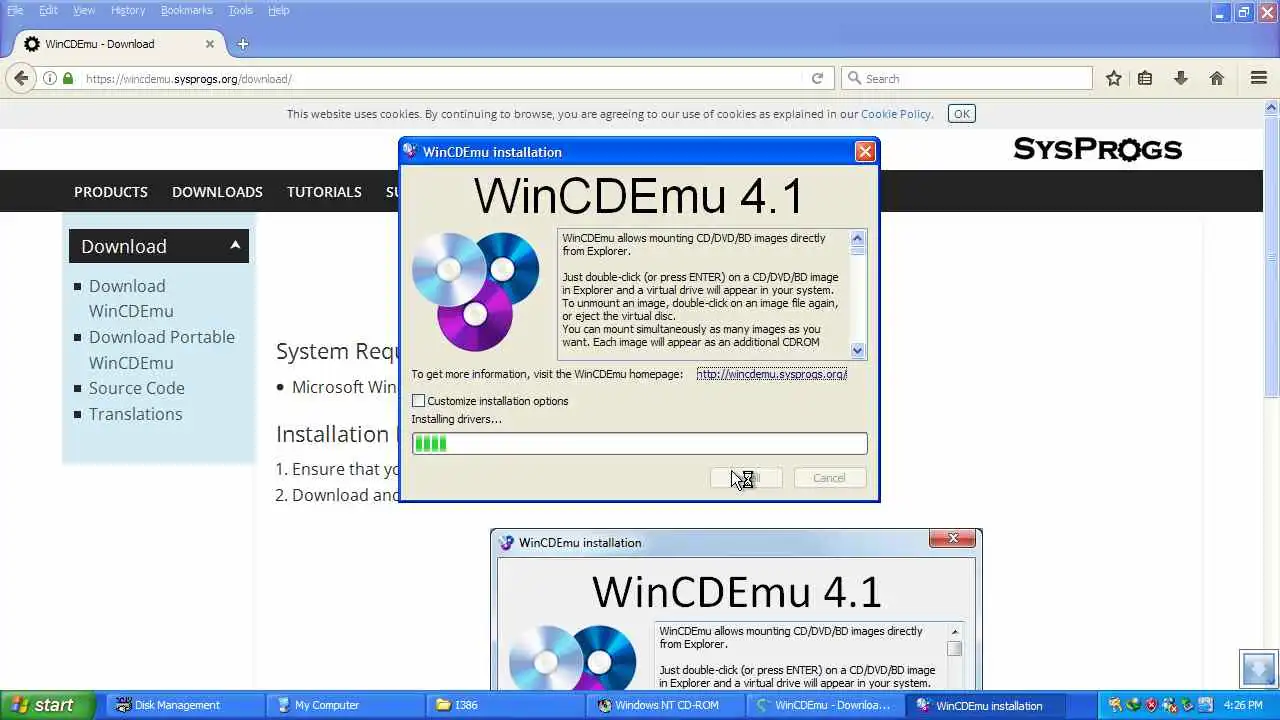Open DOWNLOADS in site navigation
Screen dimensions: 1280x720
point(217,191)
